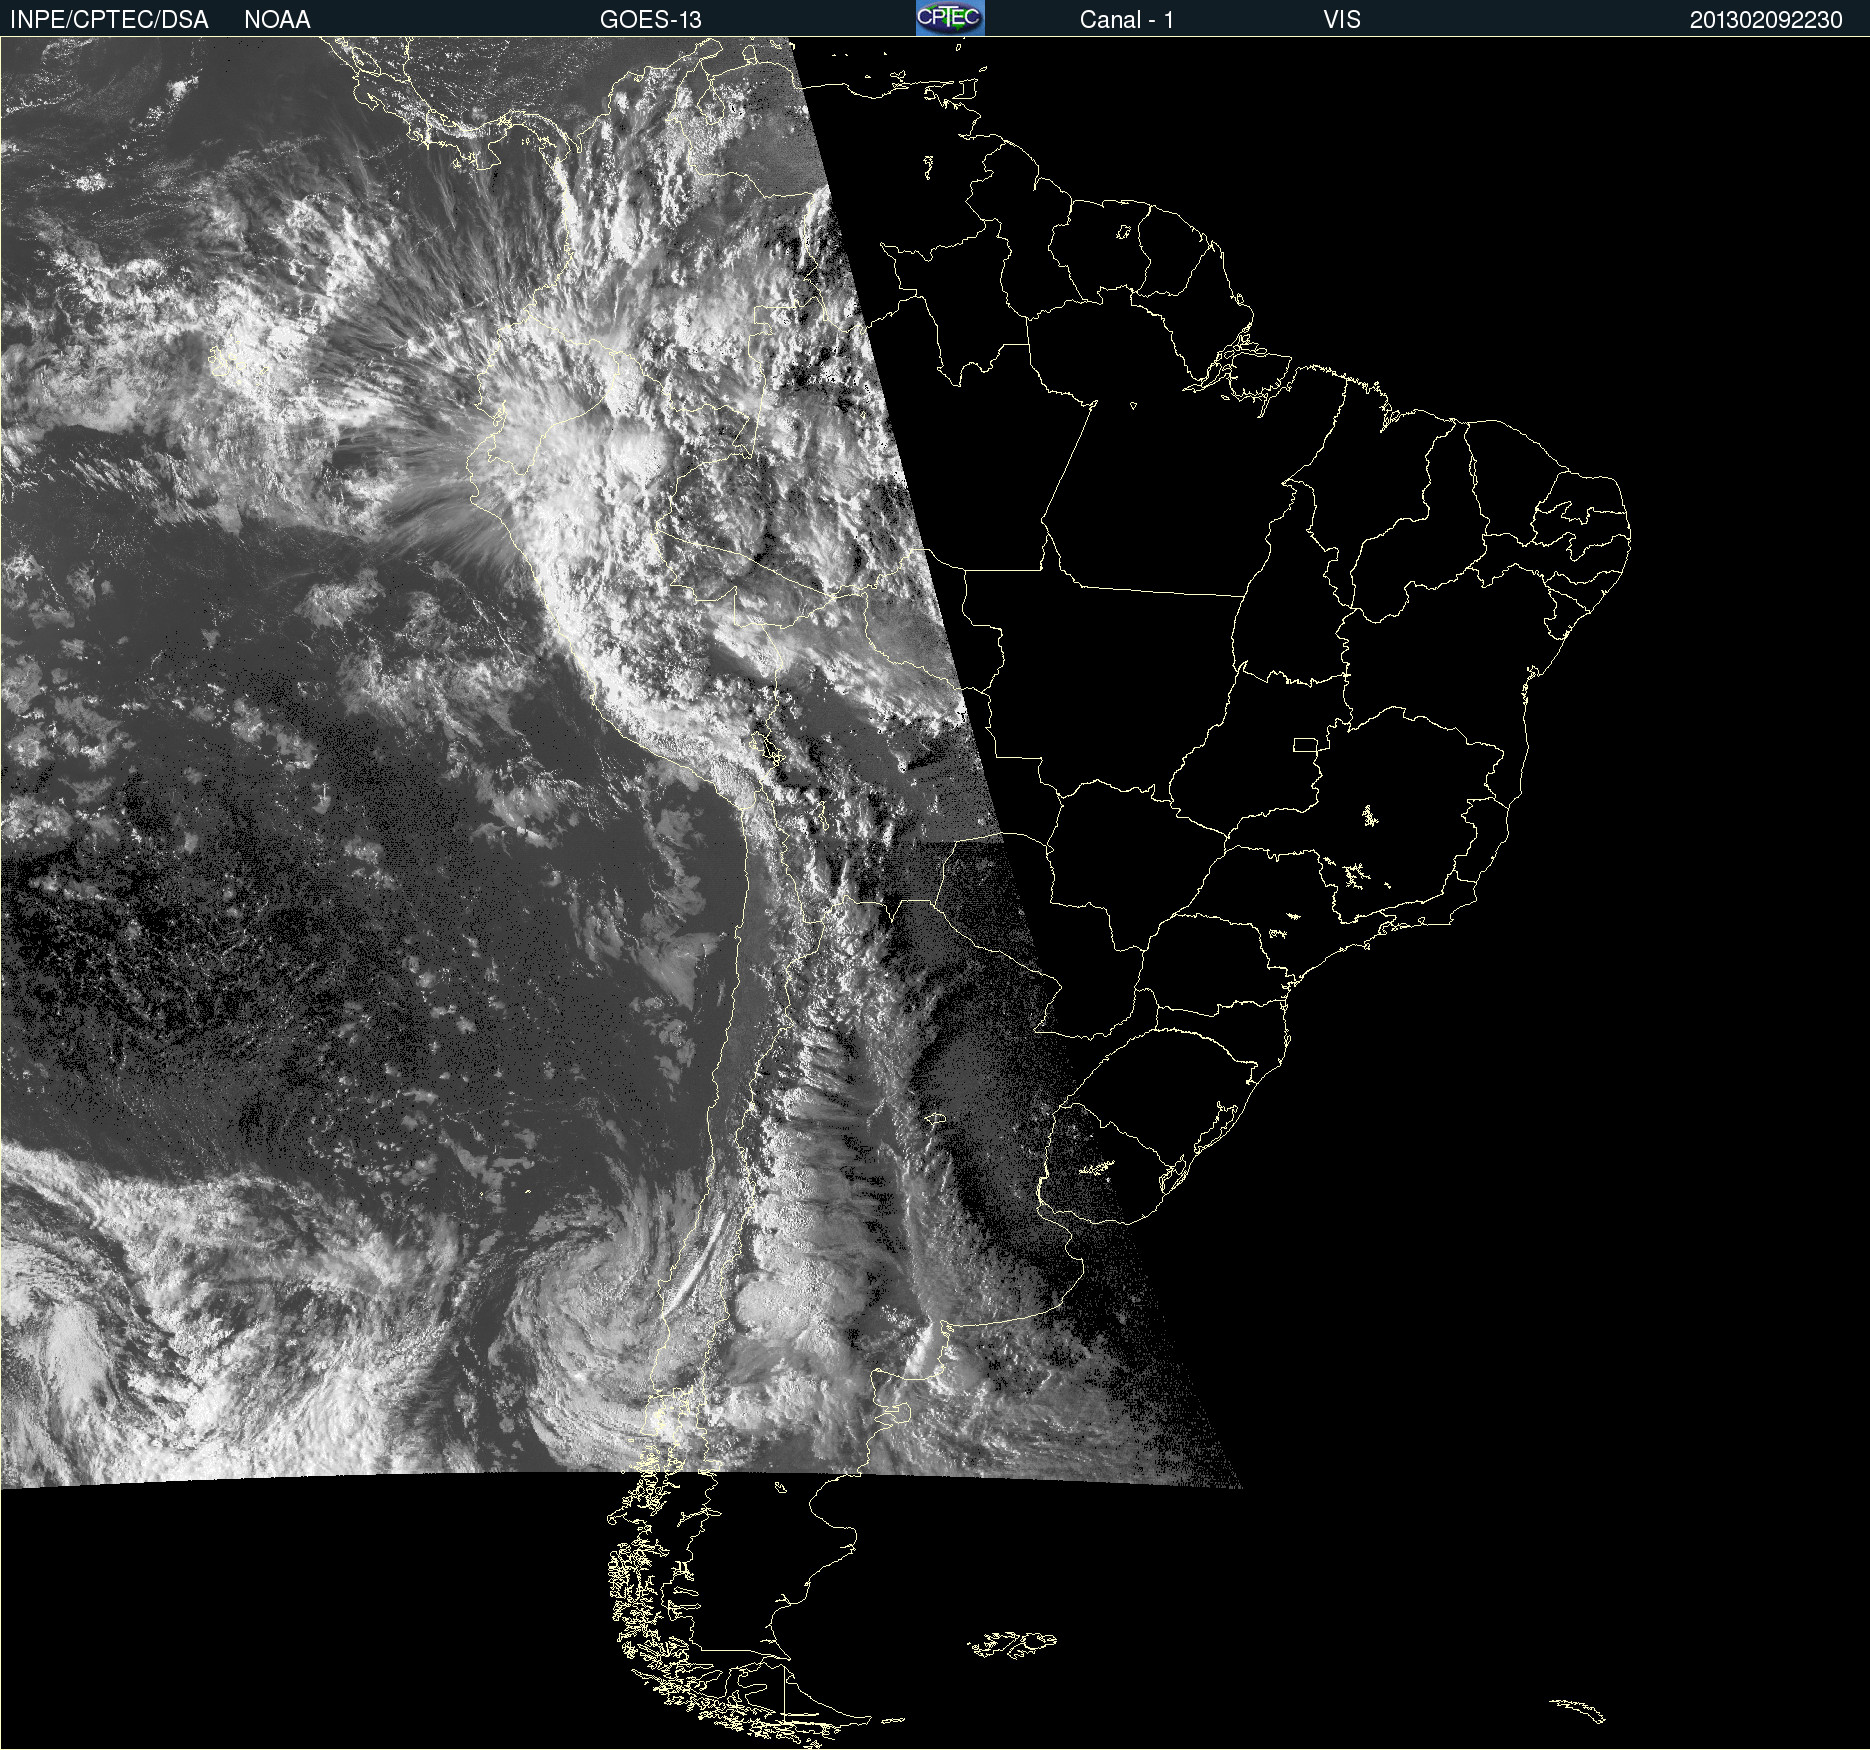Click the CPTEC logo icon

tap(950, 18)
